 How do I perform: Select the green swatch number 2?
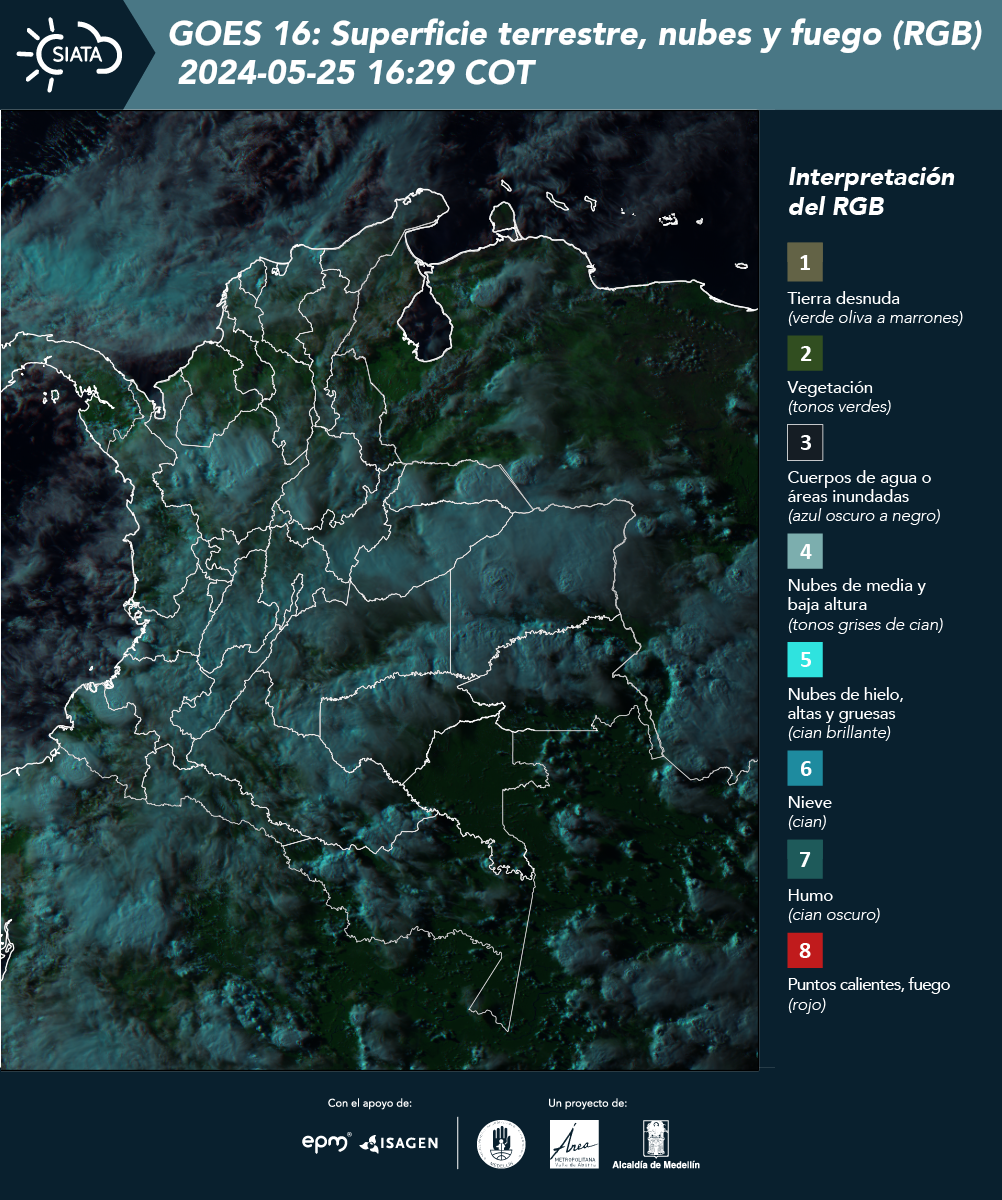click(x=805, y=352)
